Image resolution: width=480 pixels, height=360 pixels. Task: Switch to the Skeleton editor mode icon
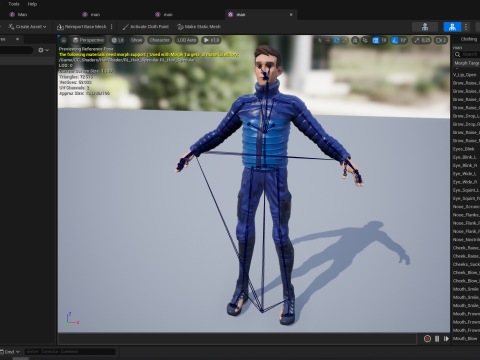[425, 27]
